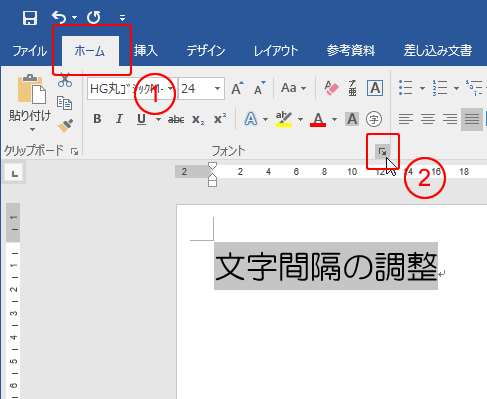The width and height of the screenshot is (487, 399).
Task: Open the Undo history dropdown arrow
Action: pos(74,17)
